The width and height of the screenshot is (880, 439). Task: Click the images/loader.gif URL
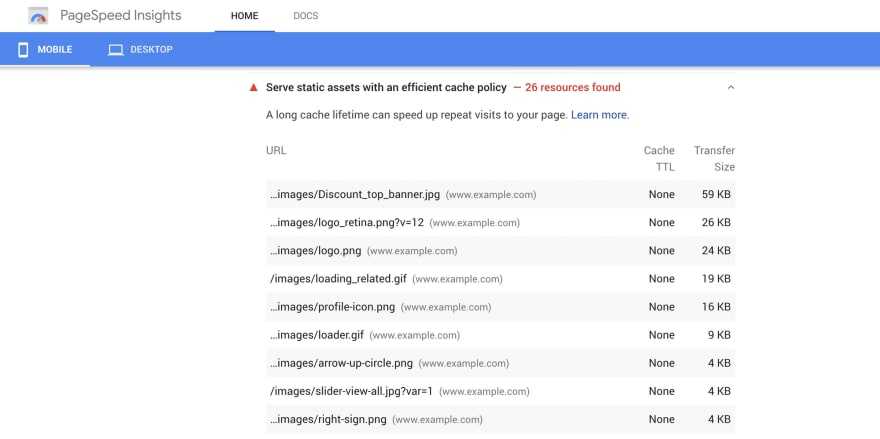coord(316,335)
